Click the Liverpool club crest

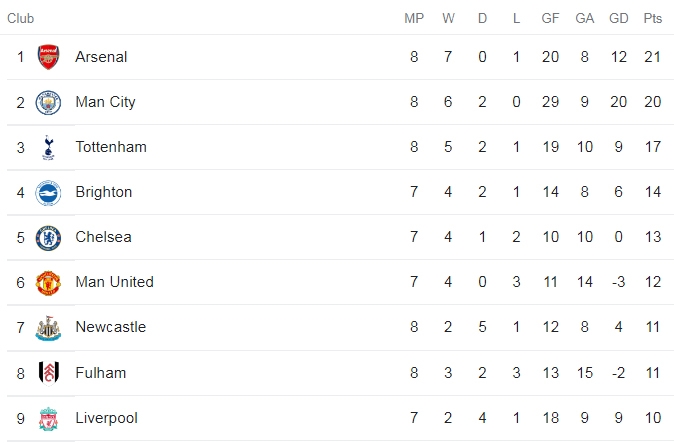[48, 417]
